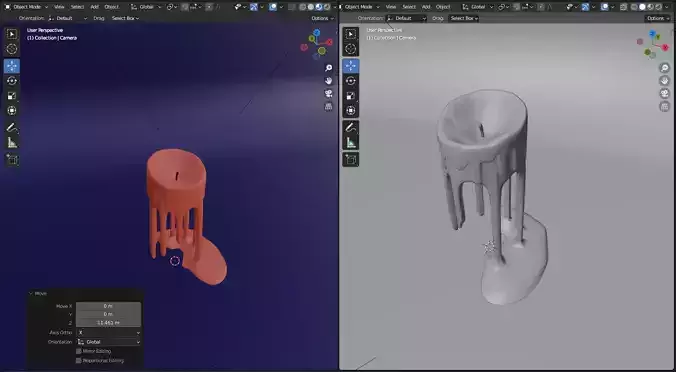Enable the Proportional Editing checkbox
Screen dimensions: 676x372
click(x=78, y=361)
